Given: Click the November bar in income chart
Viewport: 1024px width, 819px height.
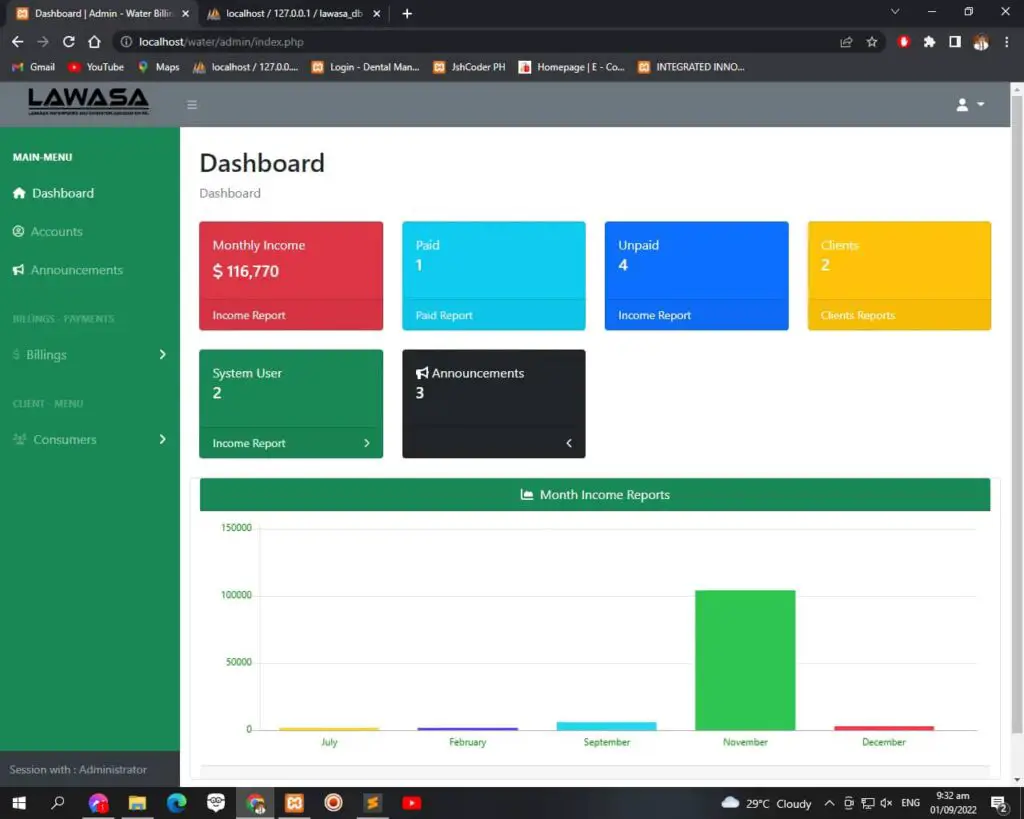Looking at the screenshot, I should (x=745, y=660).
